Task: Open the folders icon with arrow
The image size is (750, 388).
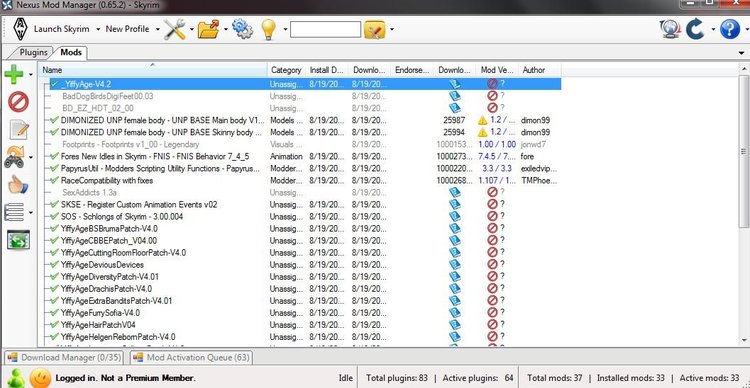Action: click(209, 29)
